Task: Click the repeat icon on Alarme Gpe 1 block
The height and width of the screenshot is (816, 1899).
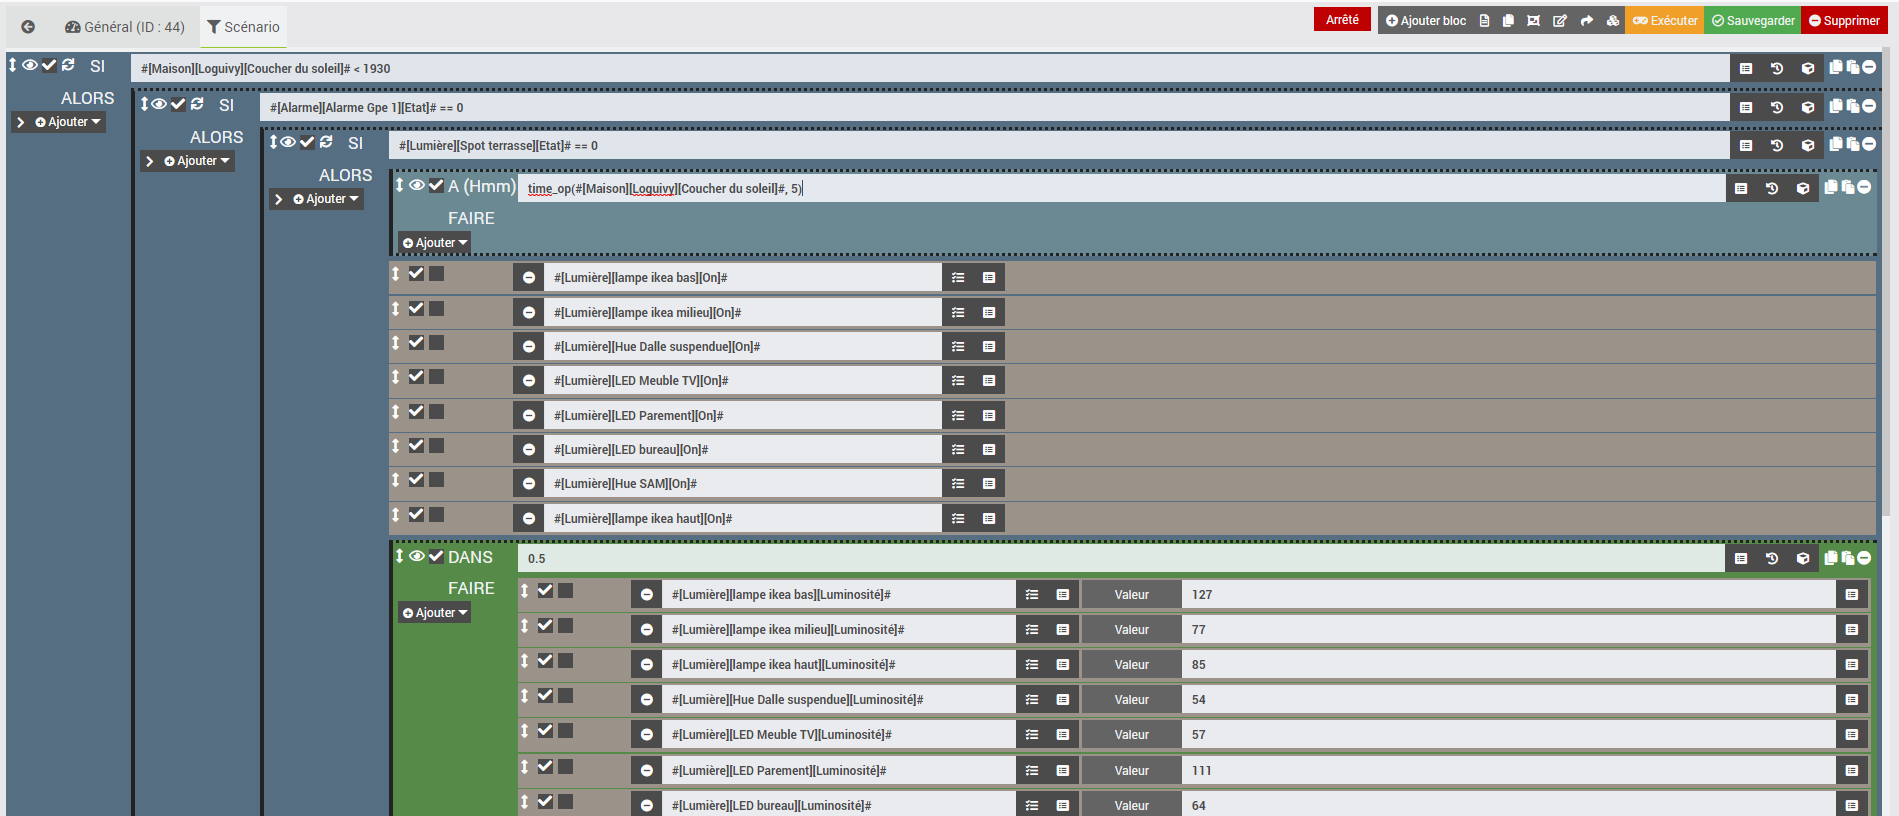Action: point(197,104)
